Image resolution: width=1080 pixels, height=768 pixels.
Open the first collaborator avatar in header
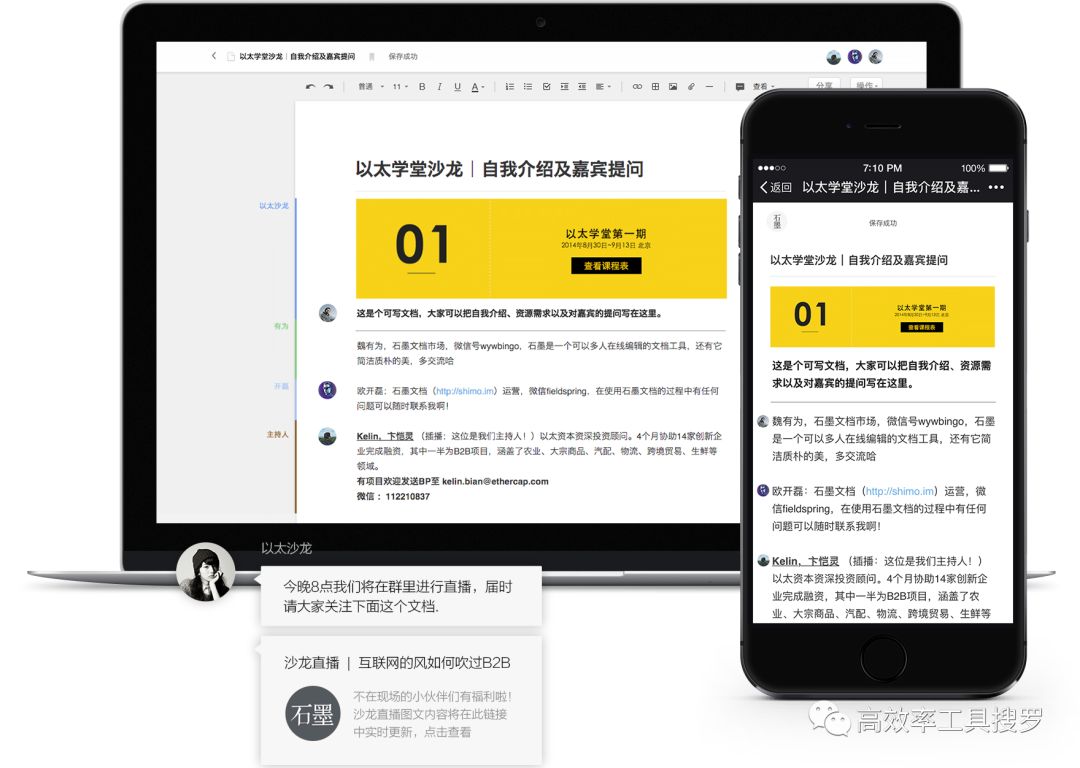point(833,57)
